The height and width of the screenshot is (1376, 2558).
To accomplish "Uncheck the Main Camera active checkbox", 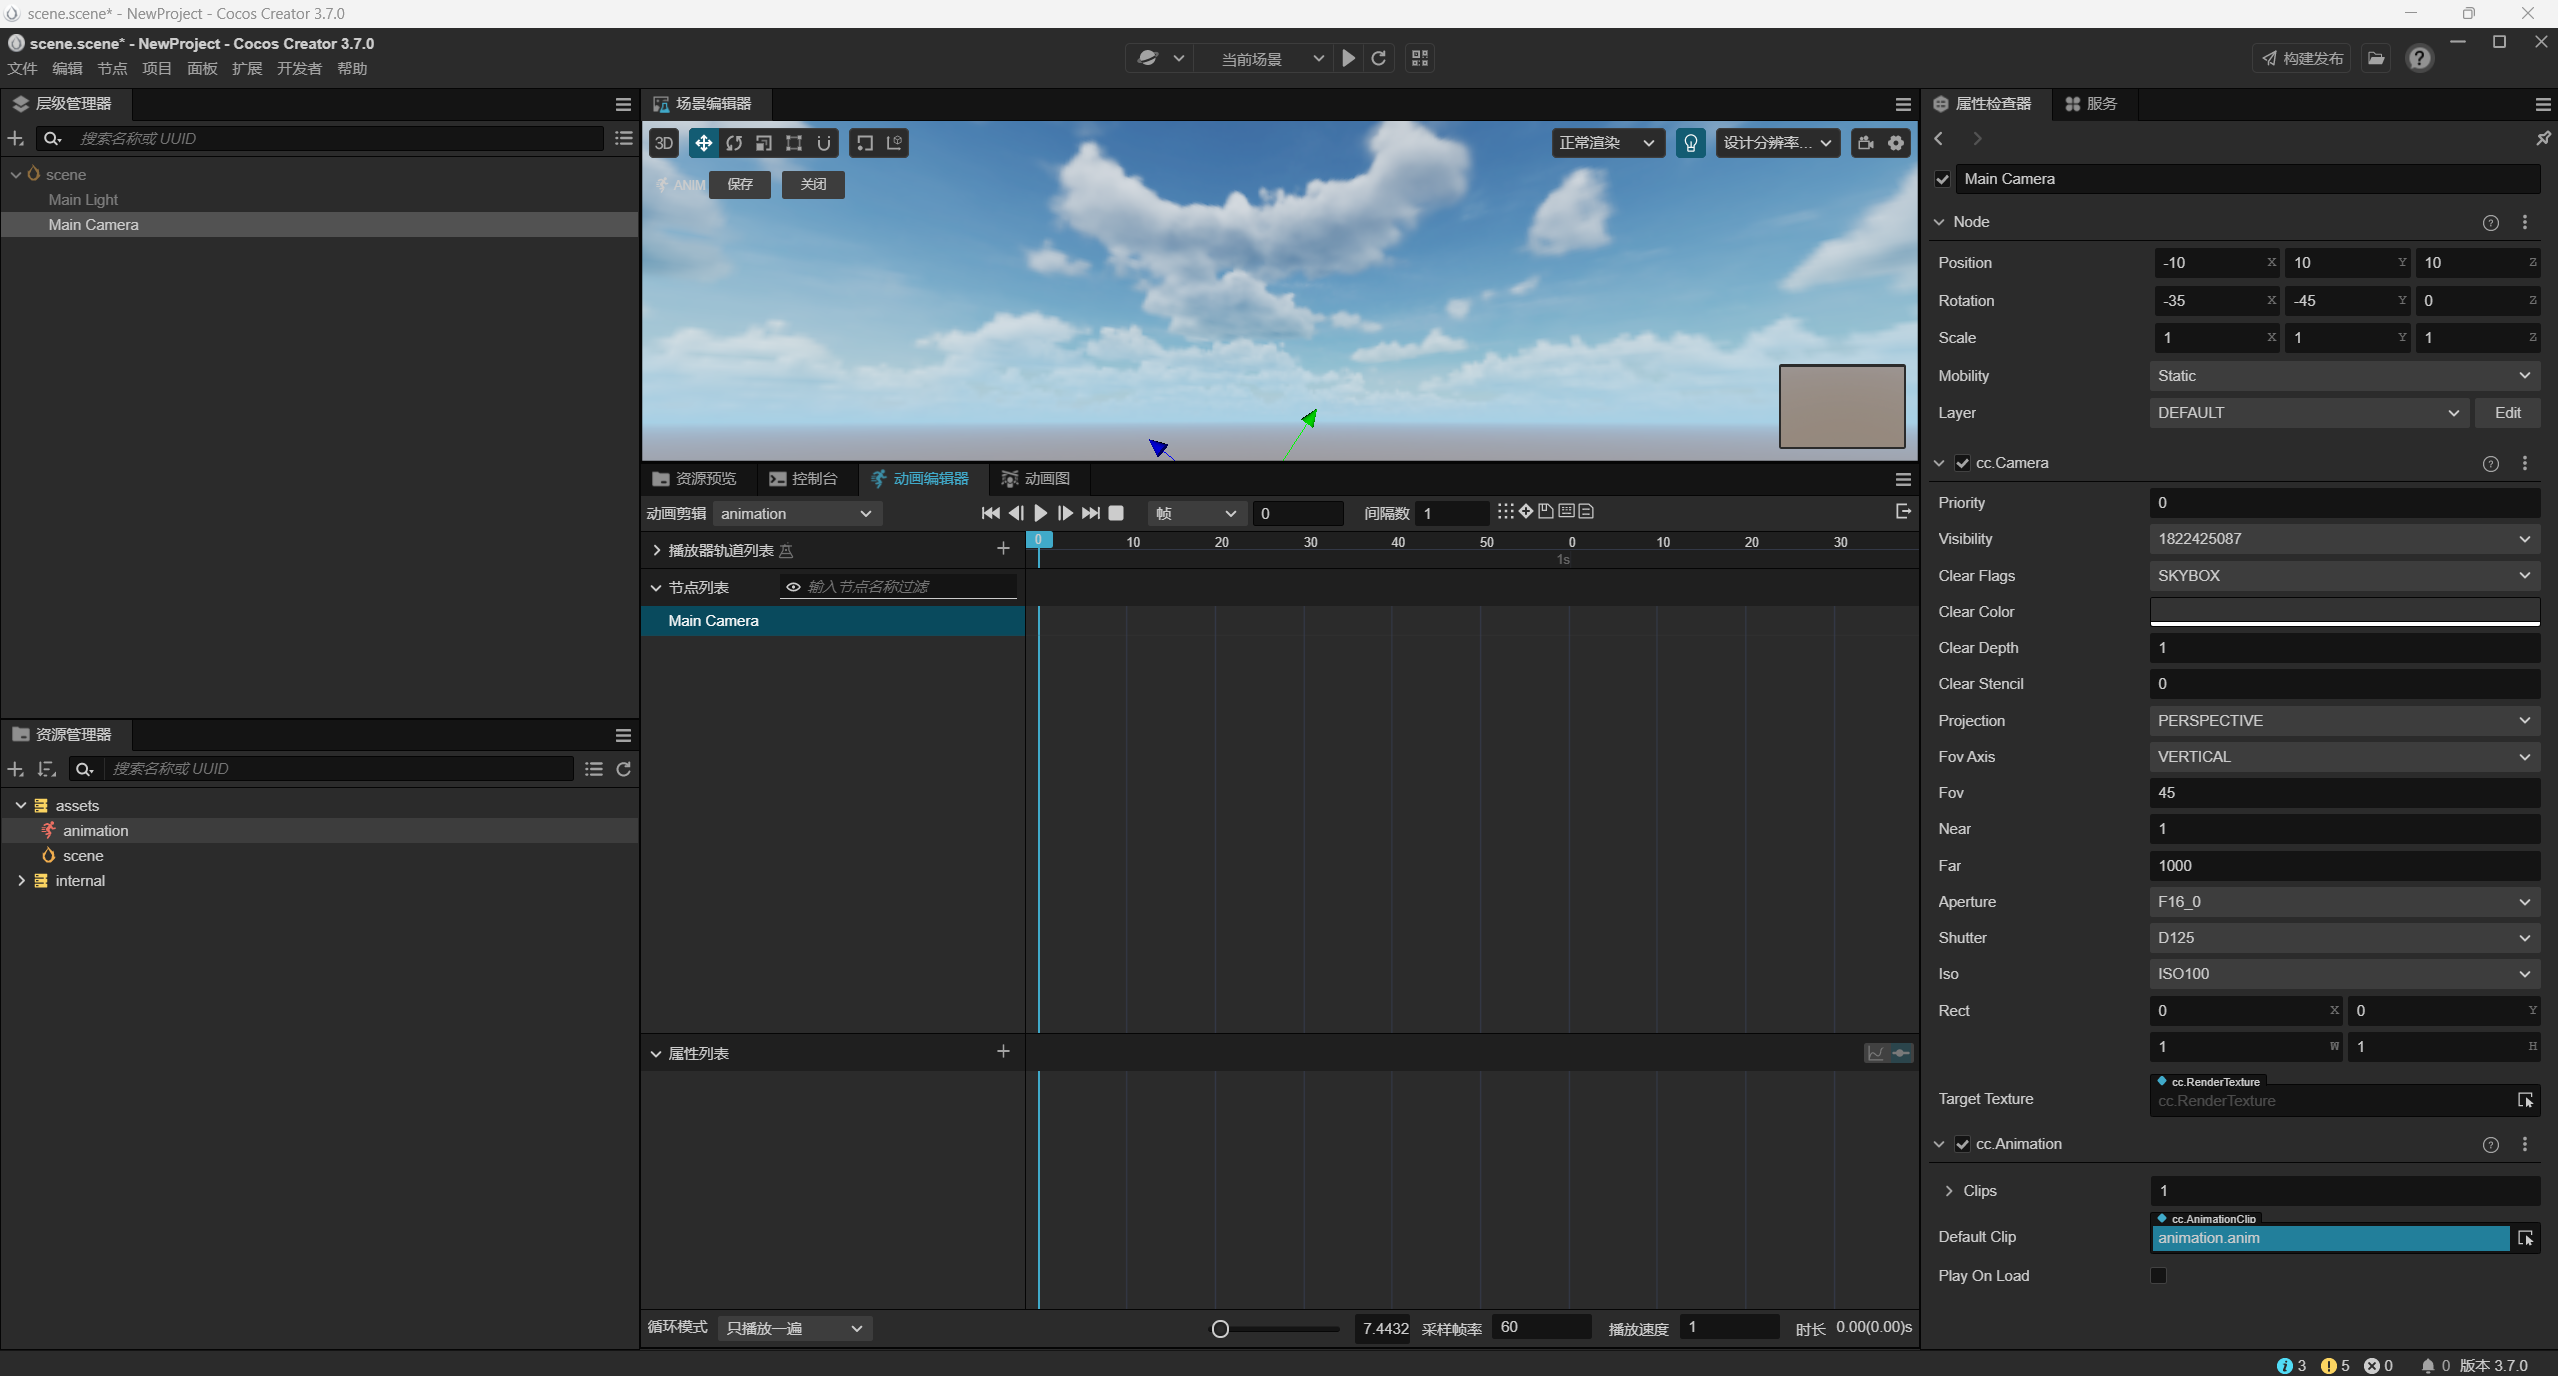I will [1942, 179].
